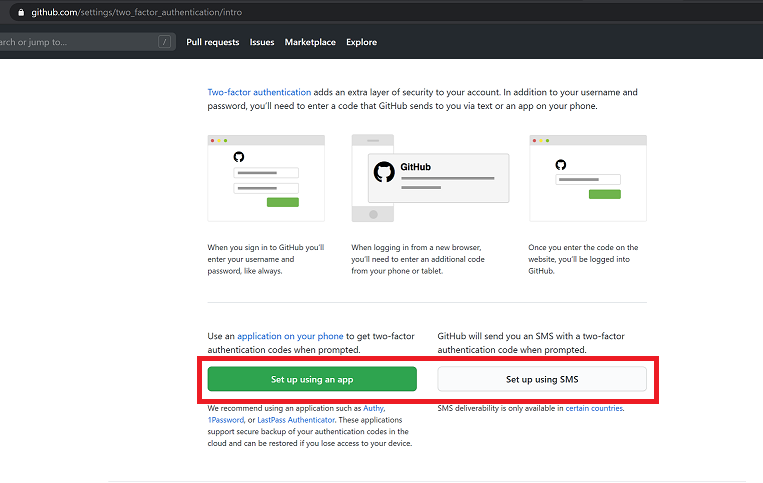
Task: Click text 'Once you enter the code on the'
Action: [583, 248]
